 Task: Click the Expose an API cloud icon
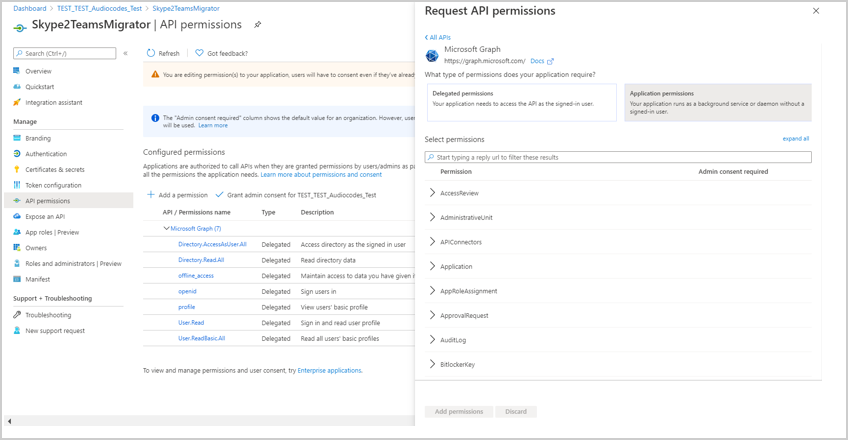coord(17,216)
